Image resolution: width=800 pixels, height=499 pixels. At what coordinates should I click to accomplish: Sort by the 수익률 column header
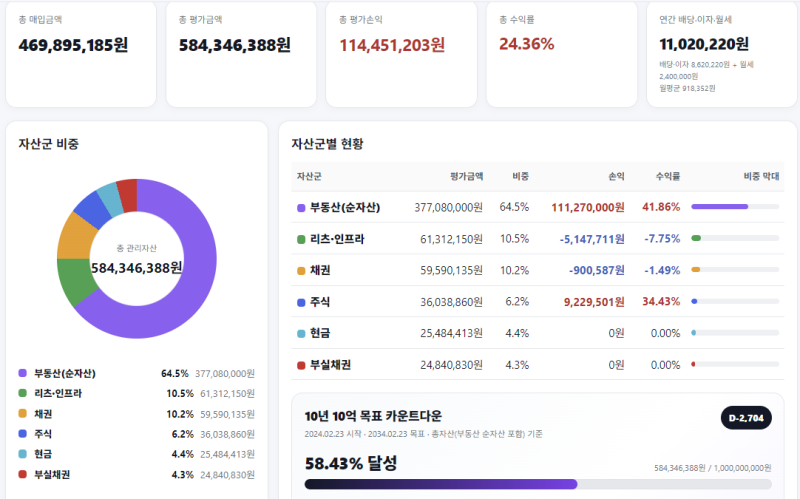click(x=668, y=176)
